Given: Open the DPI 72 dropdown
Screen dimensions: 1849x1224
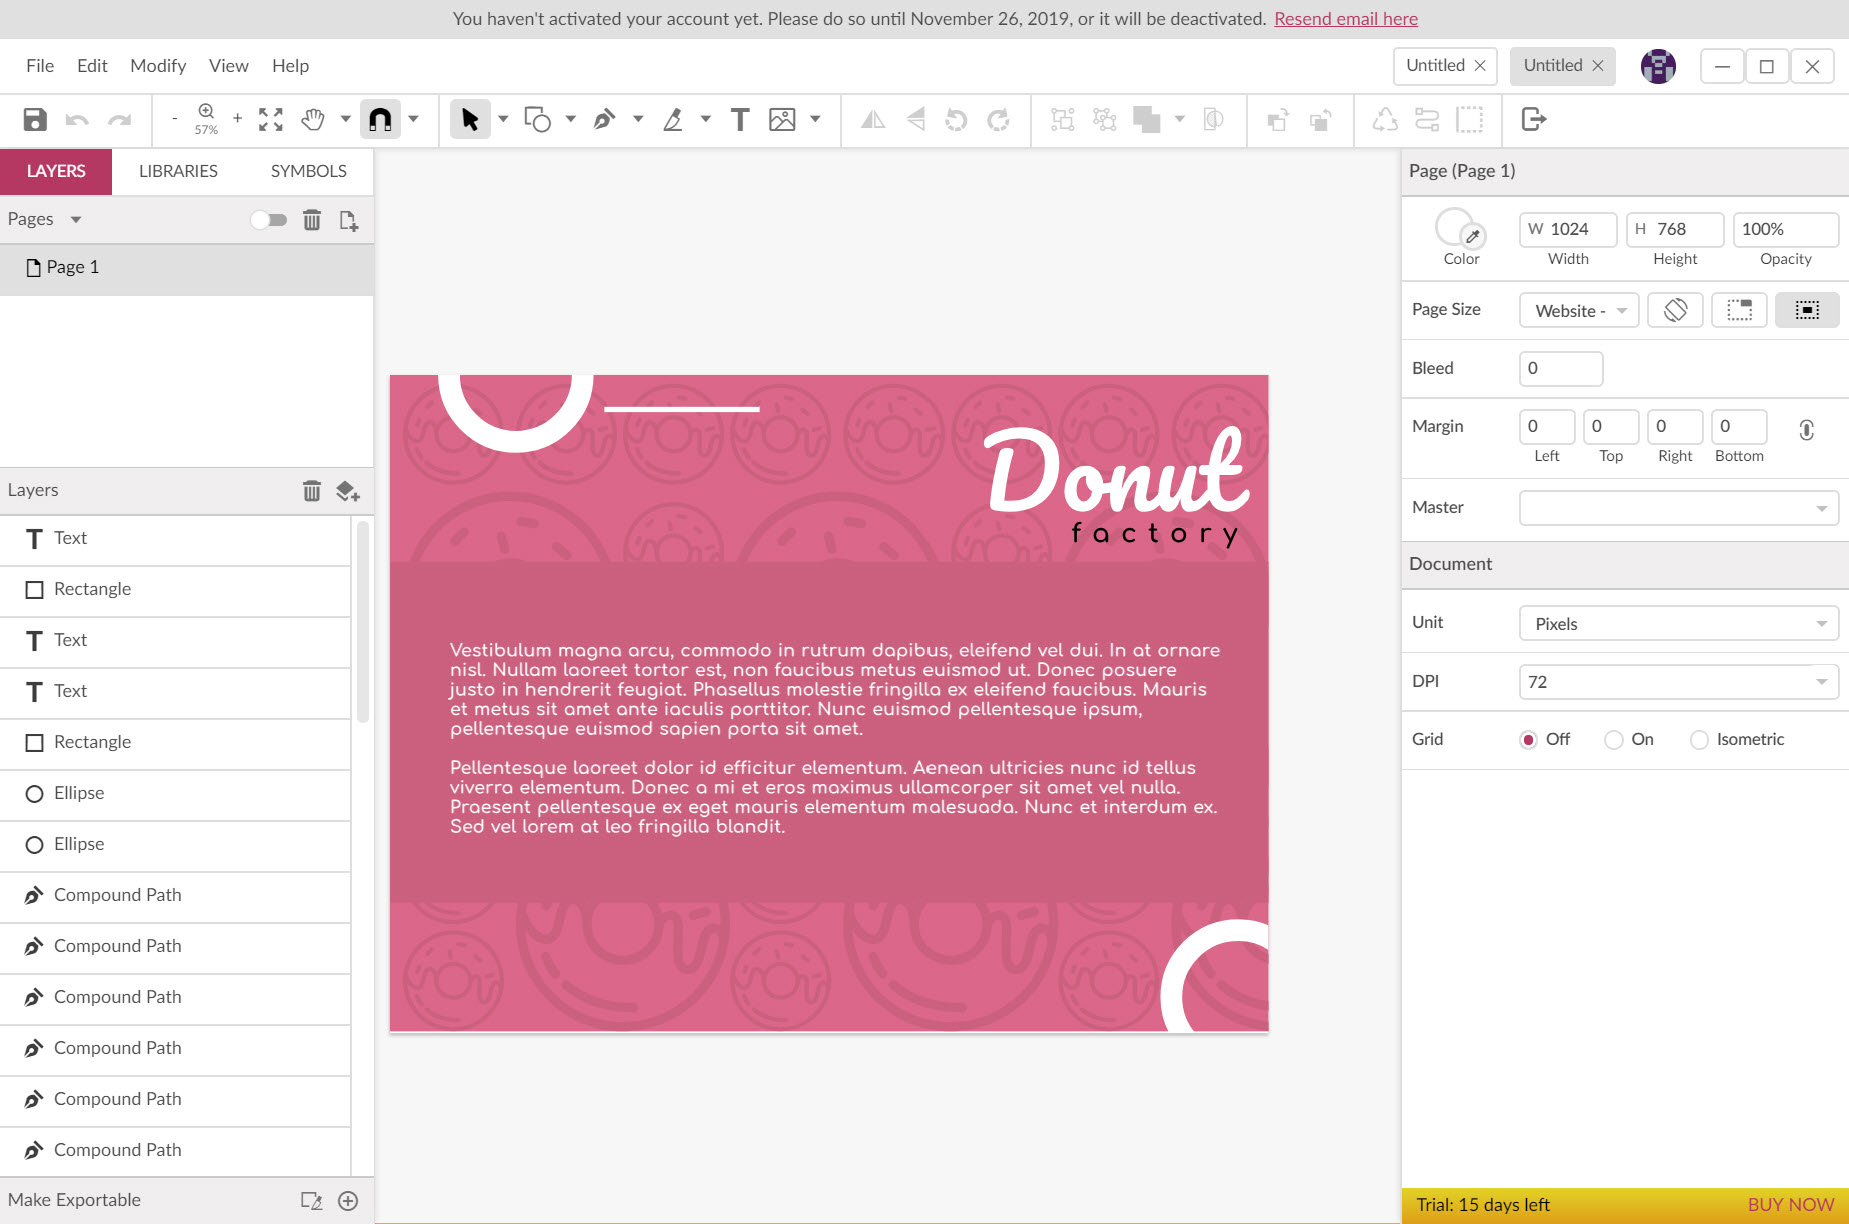Looking at the screenshot, I should (x=1679, y=682).
